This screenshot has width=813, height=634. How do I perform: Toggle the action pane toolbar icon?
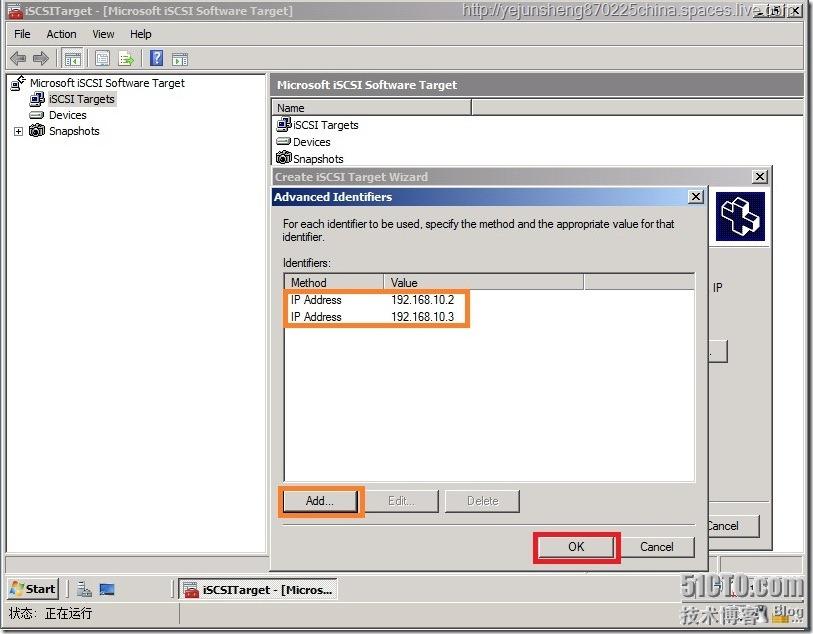coord(180,59)
